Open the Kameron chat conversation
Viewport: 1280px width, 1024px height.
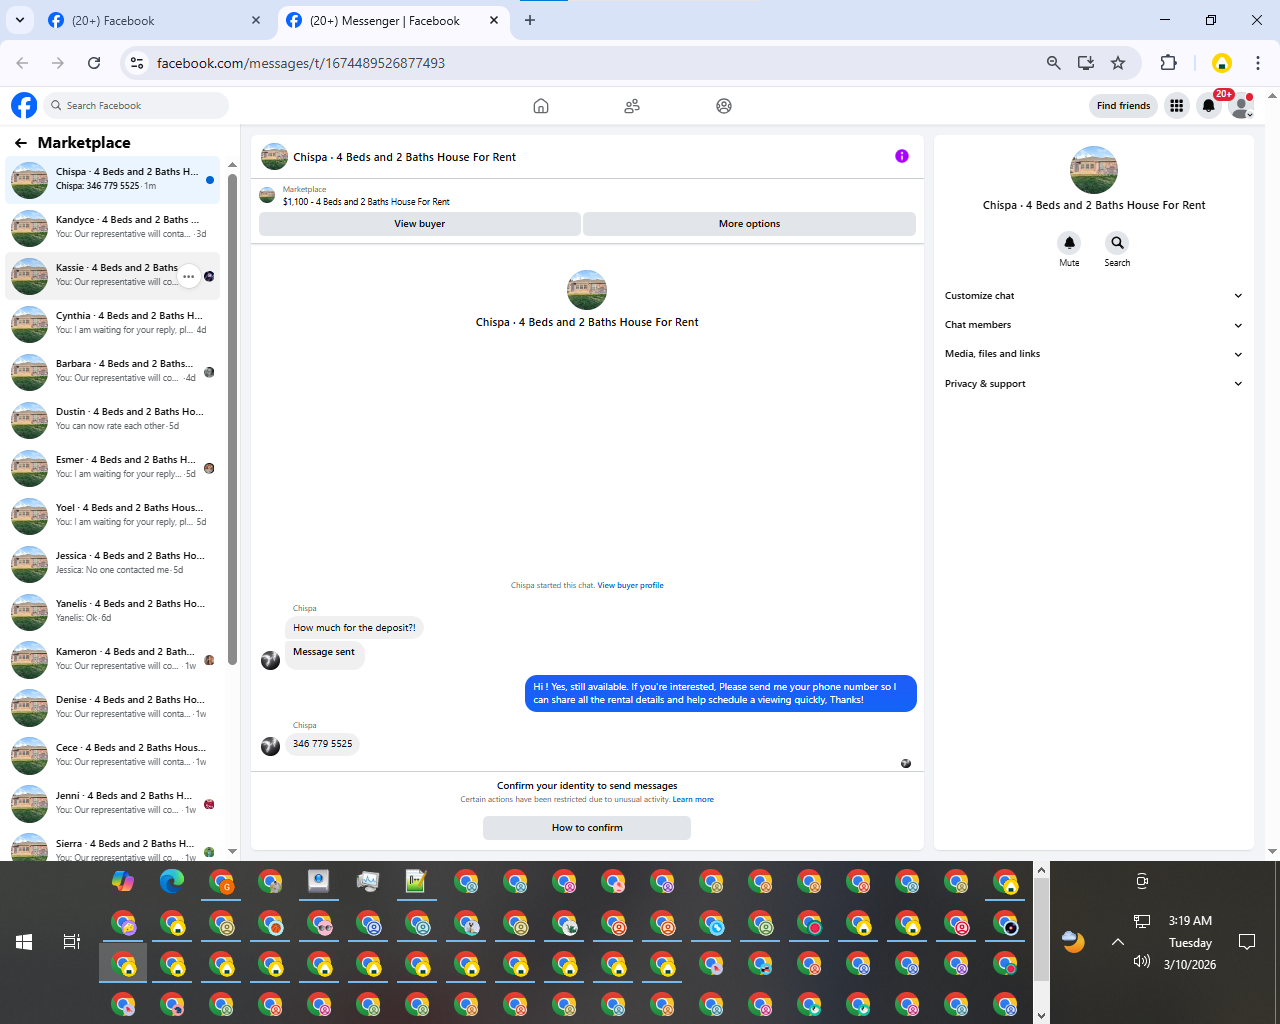point(112,659)
